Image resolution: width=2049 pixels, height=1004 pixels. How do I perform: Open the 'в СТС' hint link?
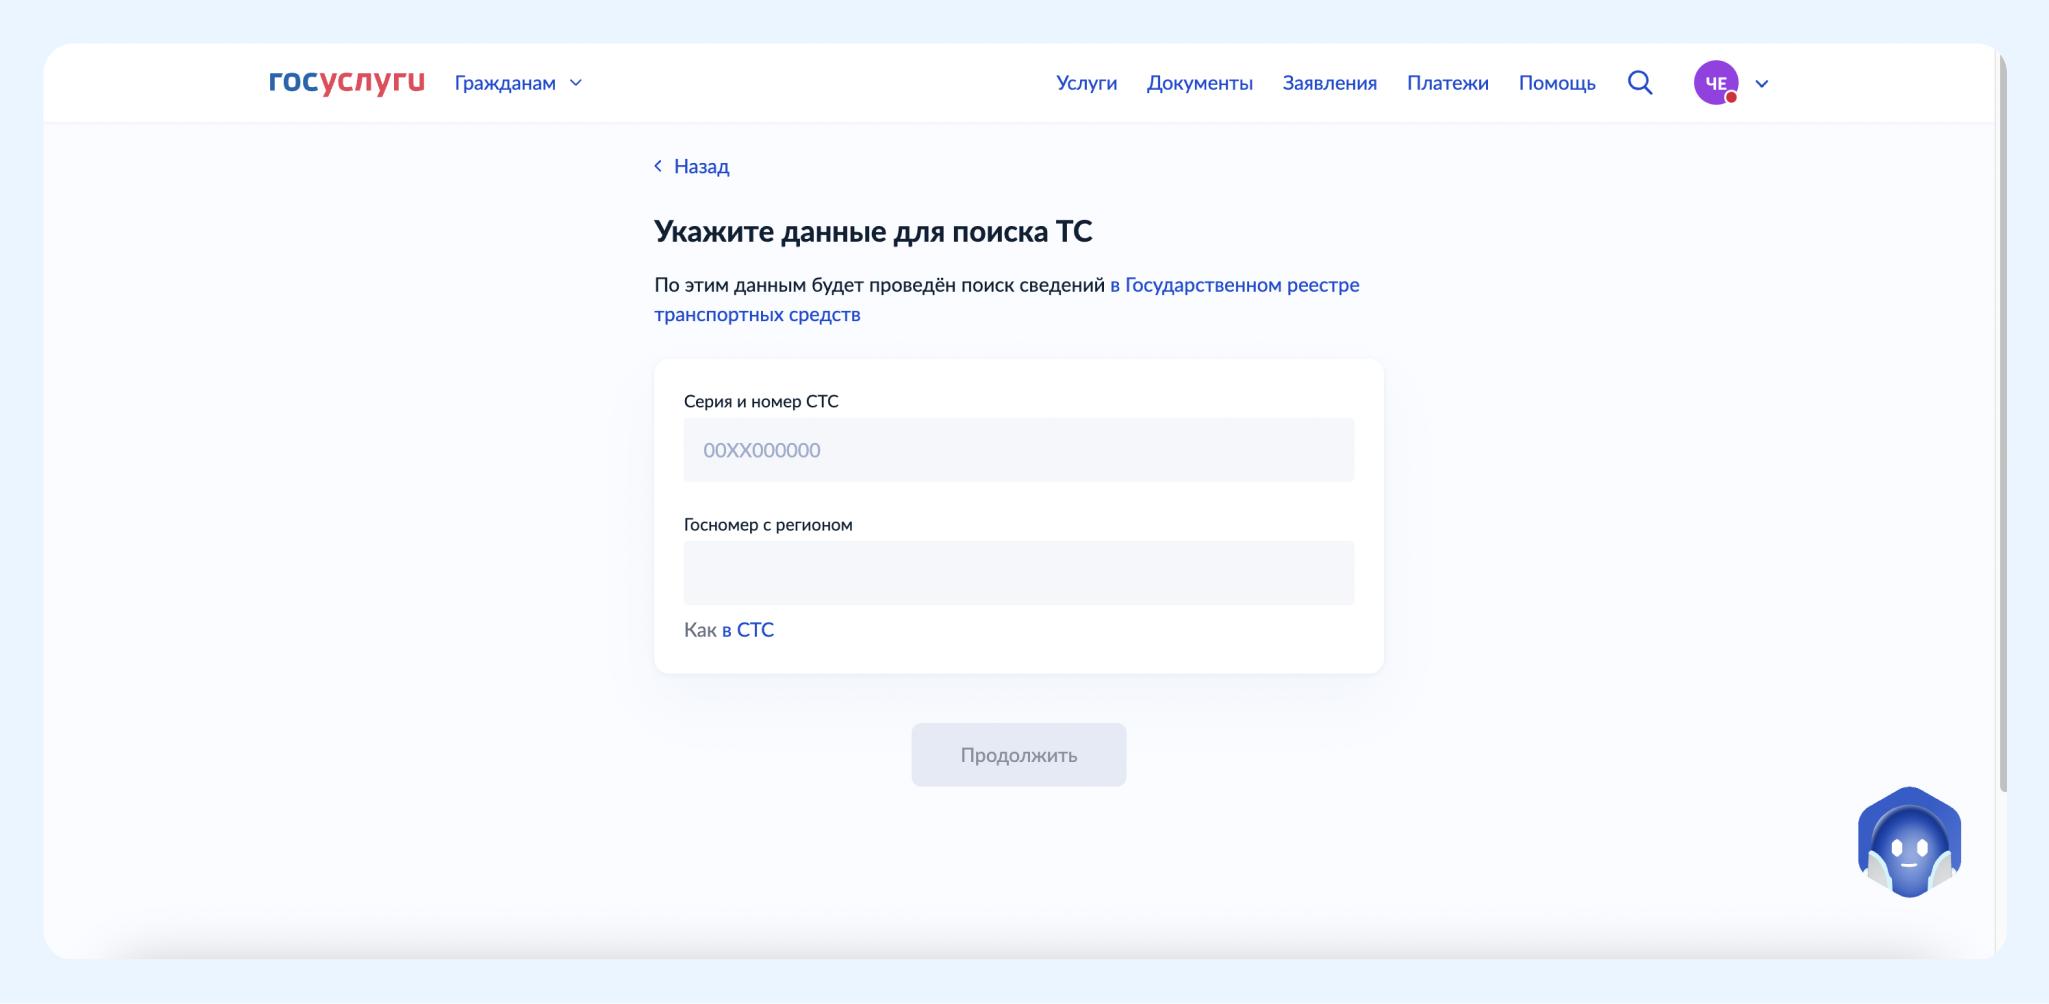pyautogui.click(x=747, y=630)
